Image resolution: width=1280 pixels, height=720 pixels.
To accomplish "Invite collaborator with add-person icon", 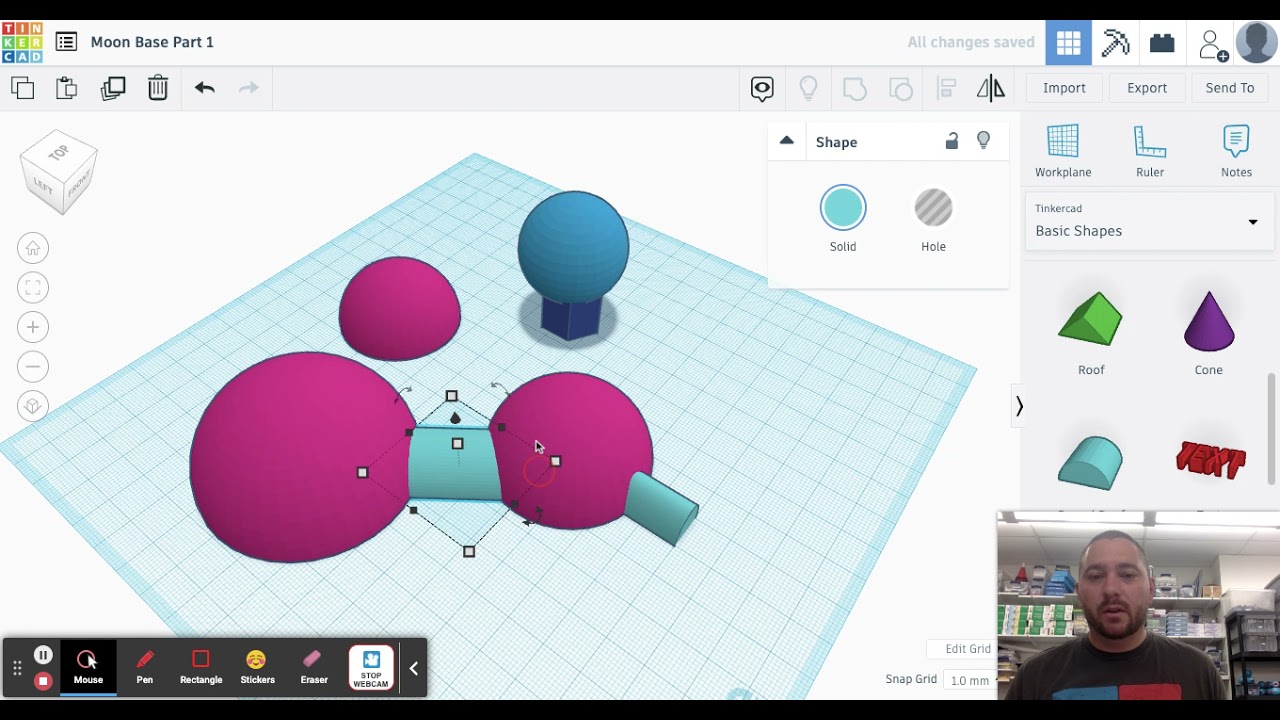I will pos(1212,44).
